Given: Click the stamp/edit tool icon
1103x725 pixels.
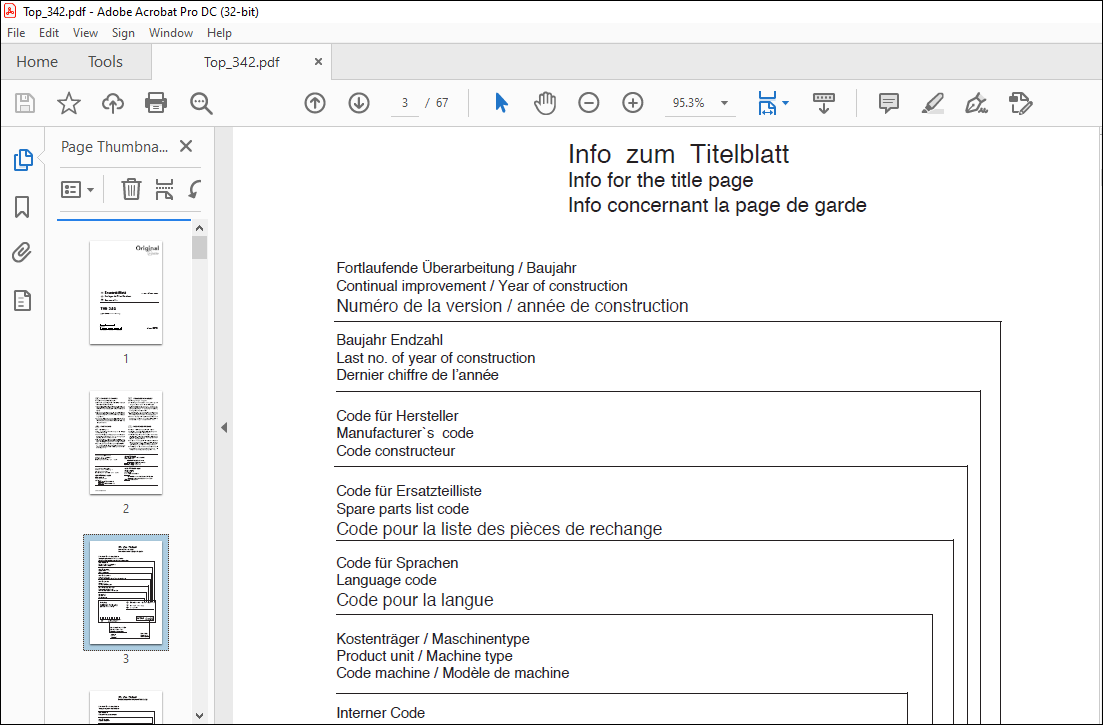Looking at the screenshot, I should 1021,103.
